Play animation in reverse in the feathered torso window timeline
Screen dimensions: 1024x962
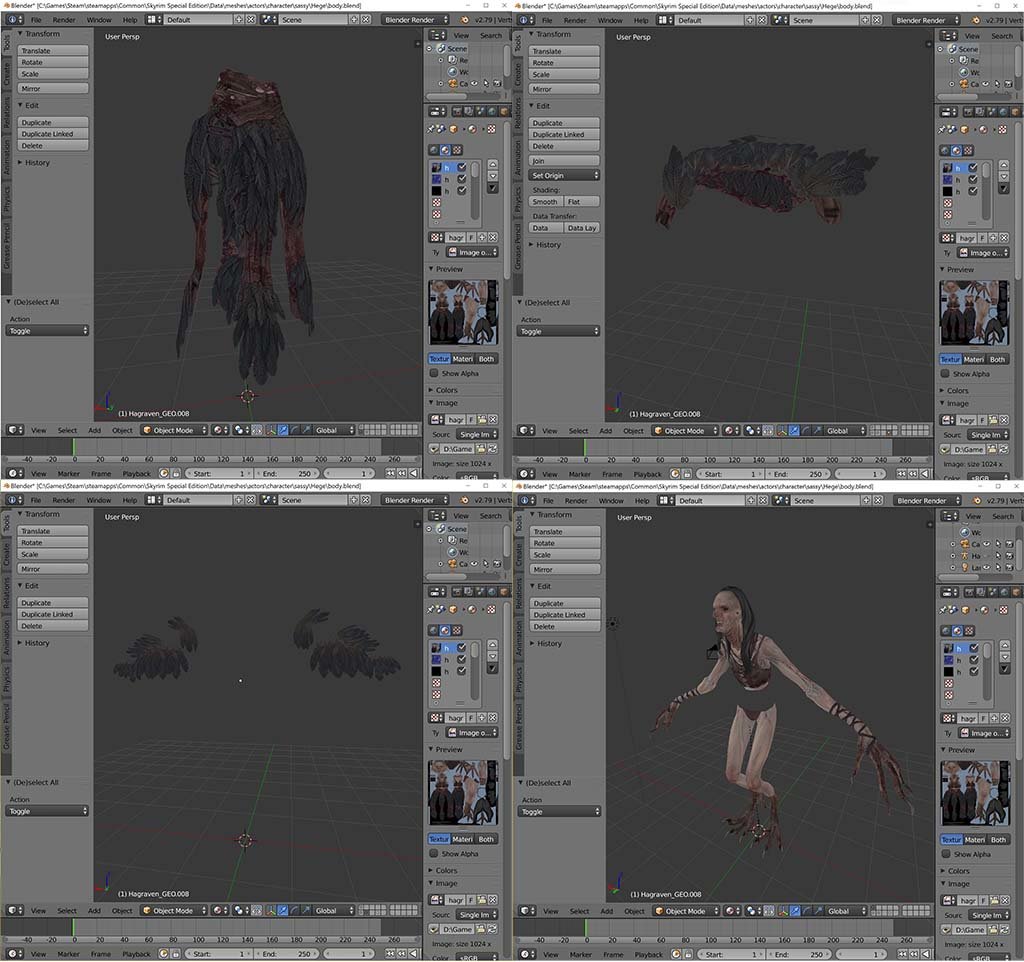click(413, 473)
